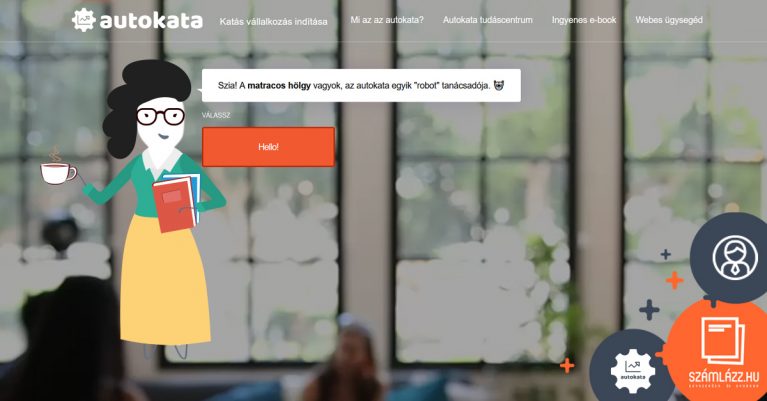This screenshot has height=401, width=767.
Task: Select Webes ügysegéd in navigation
Action: [x=669, y=20]
